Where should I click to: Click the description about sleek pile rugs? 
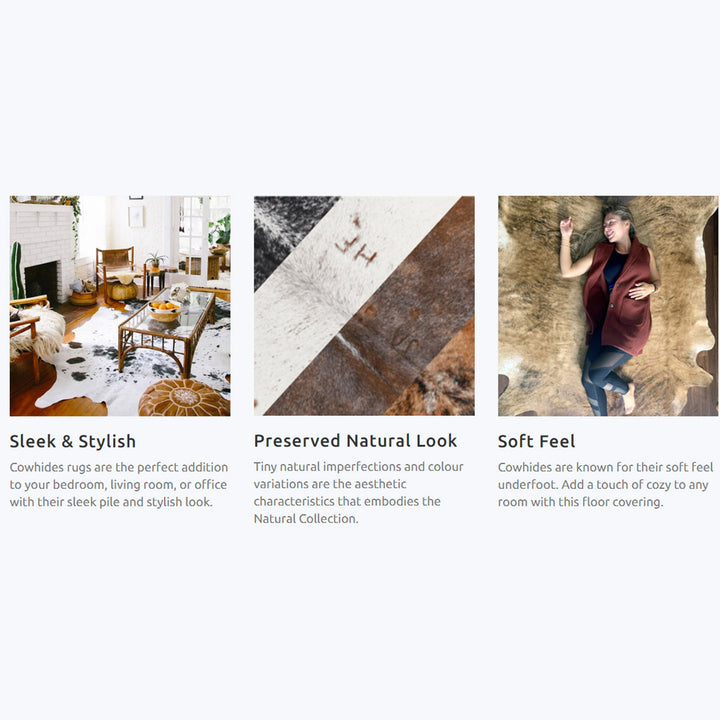pyautogui.click(x=119, y=484)
